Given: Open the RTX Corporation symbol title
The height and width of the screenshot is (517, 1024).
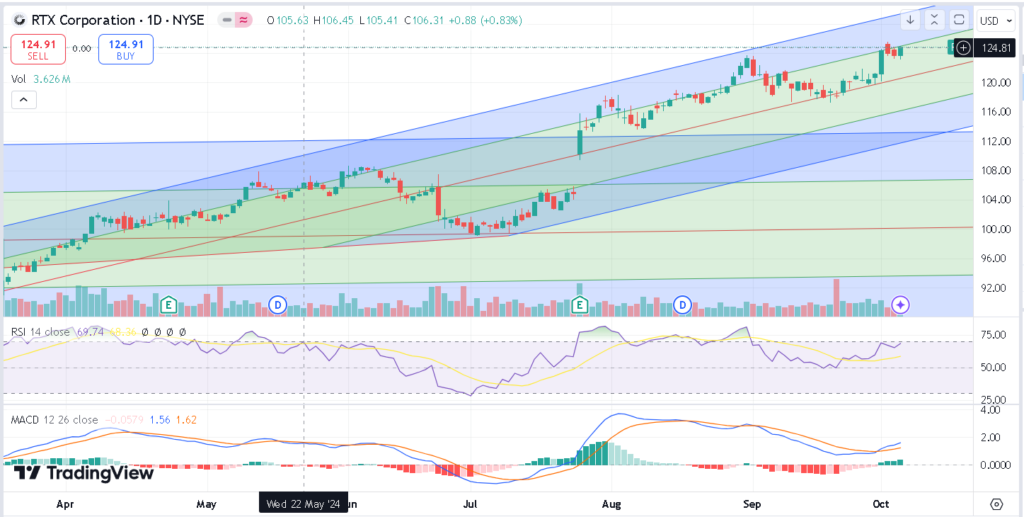Looking at the screenshot, I should (x=118, y=20).
